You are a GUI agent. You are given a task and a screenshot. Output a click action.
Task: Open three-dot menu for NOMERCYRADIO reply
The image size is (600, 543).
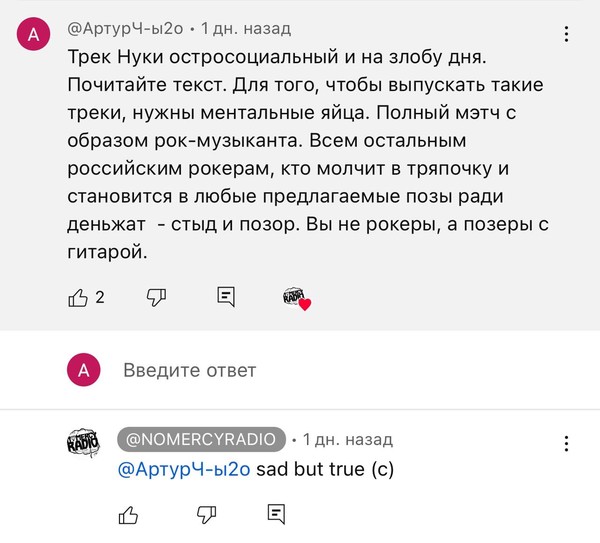[566, 444]
